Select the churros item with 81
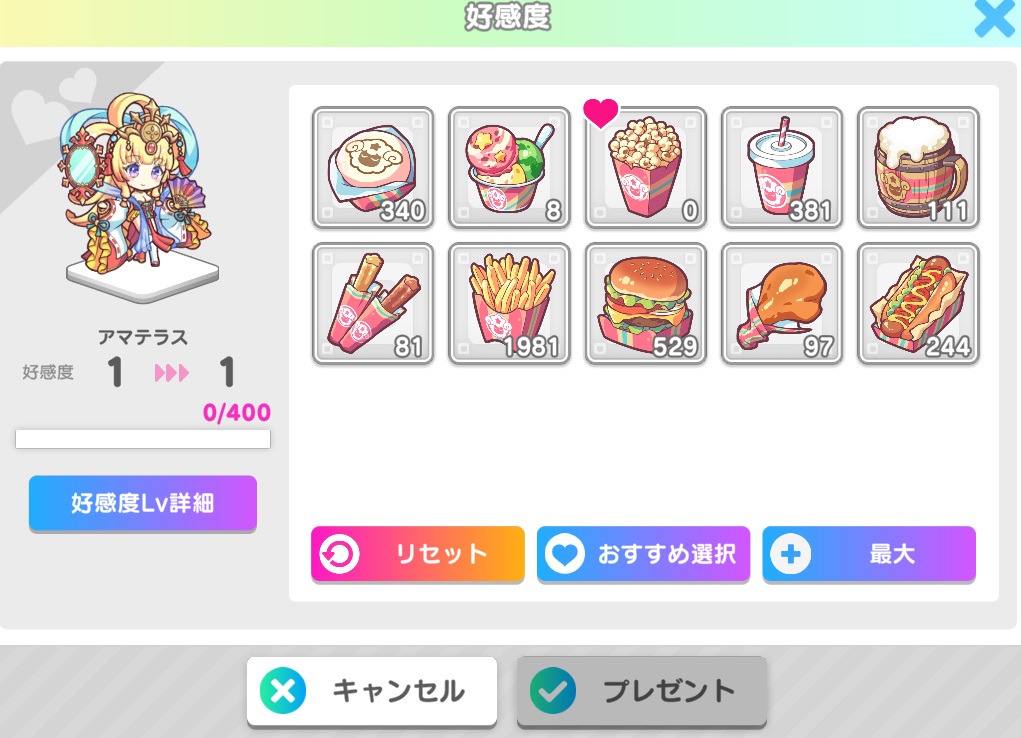Image resolution: width=1021 pixels, height=738 pixels. tap(372, 304)
